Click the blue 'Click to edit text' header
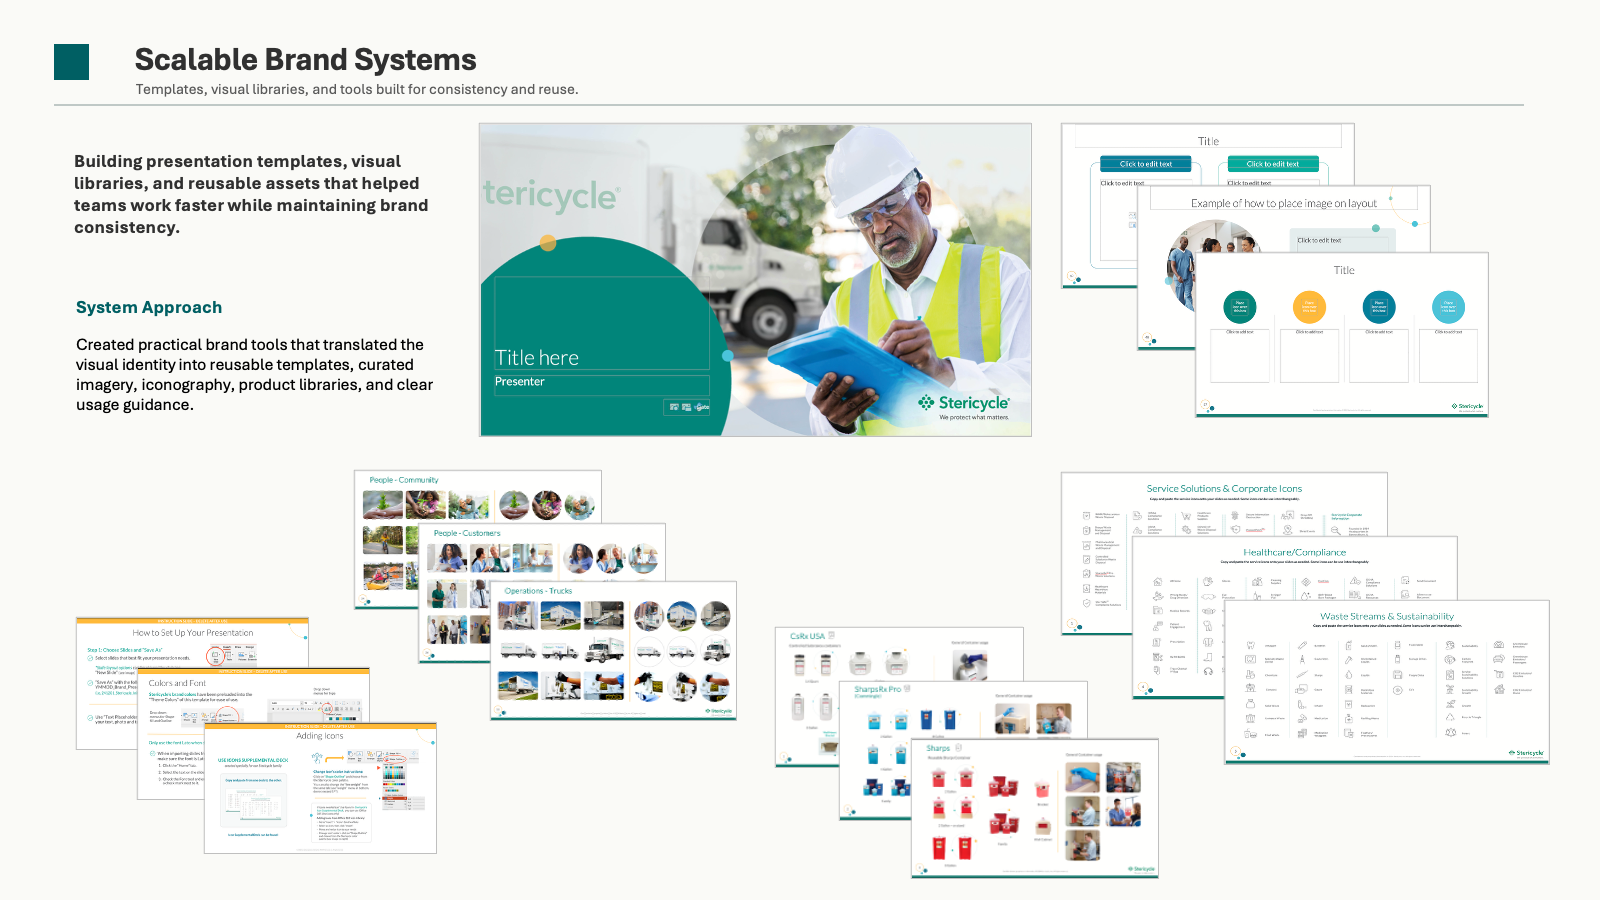Image resolution: width=1600 pixels, height=900 pixels. [x=1146, y=164]
